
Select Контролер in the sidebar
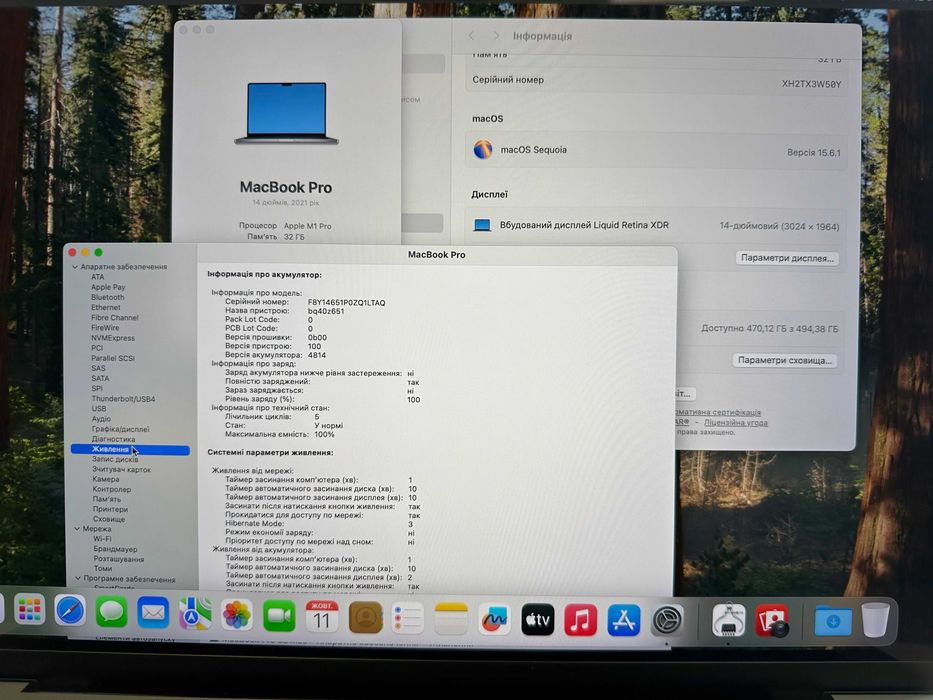click(112, 489)
